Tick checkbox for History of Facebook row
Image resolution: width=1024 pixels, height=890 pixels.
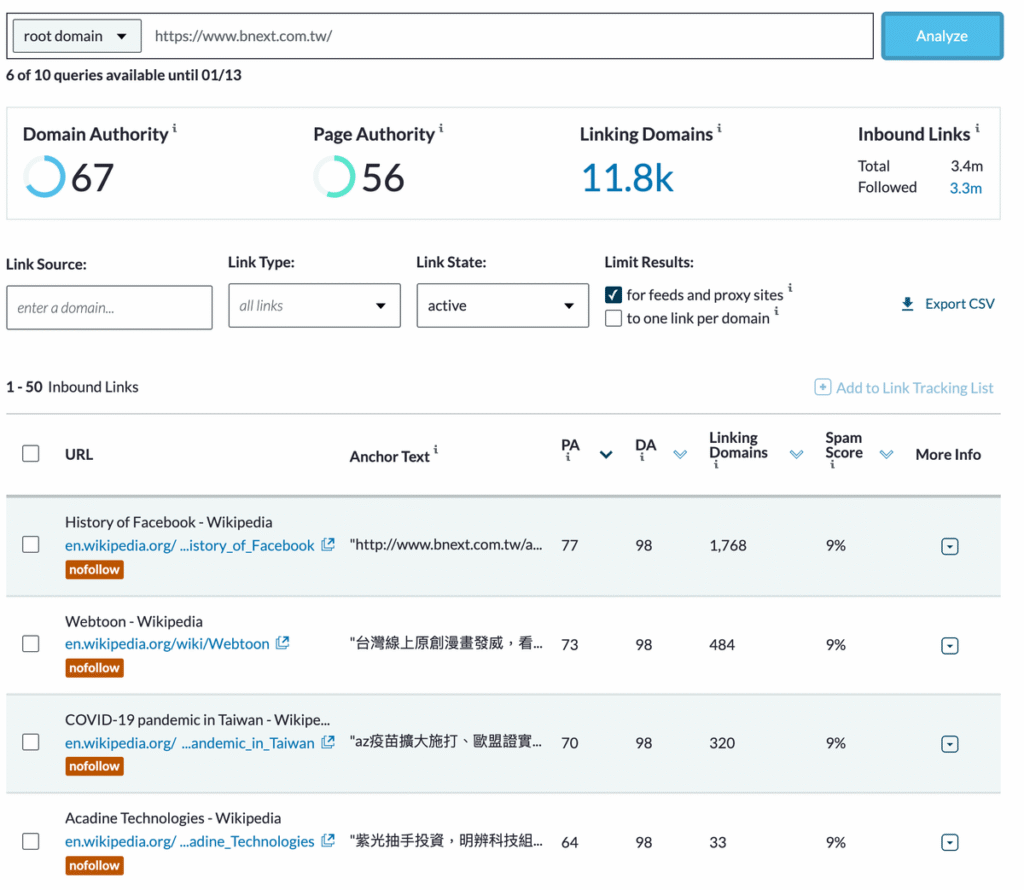tap(31, 545)
